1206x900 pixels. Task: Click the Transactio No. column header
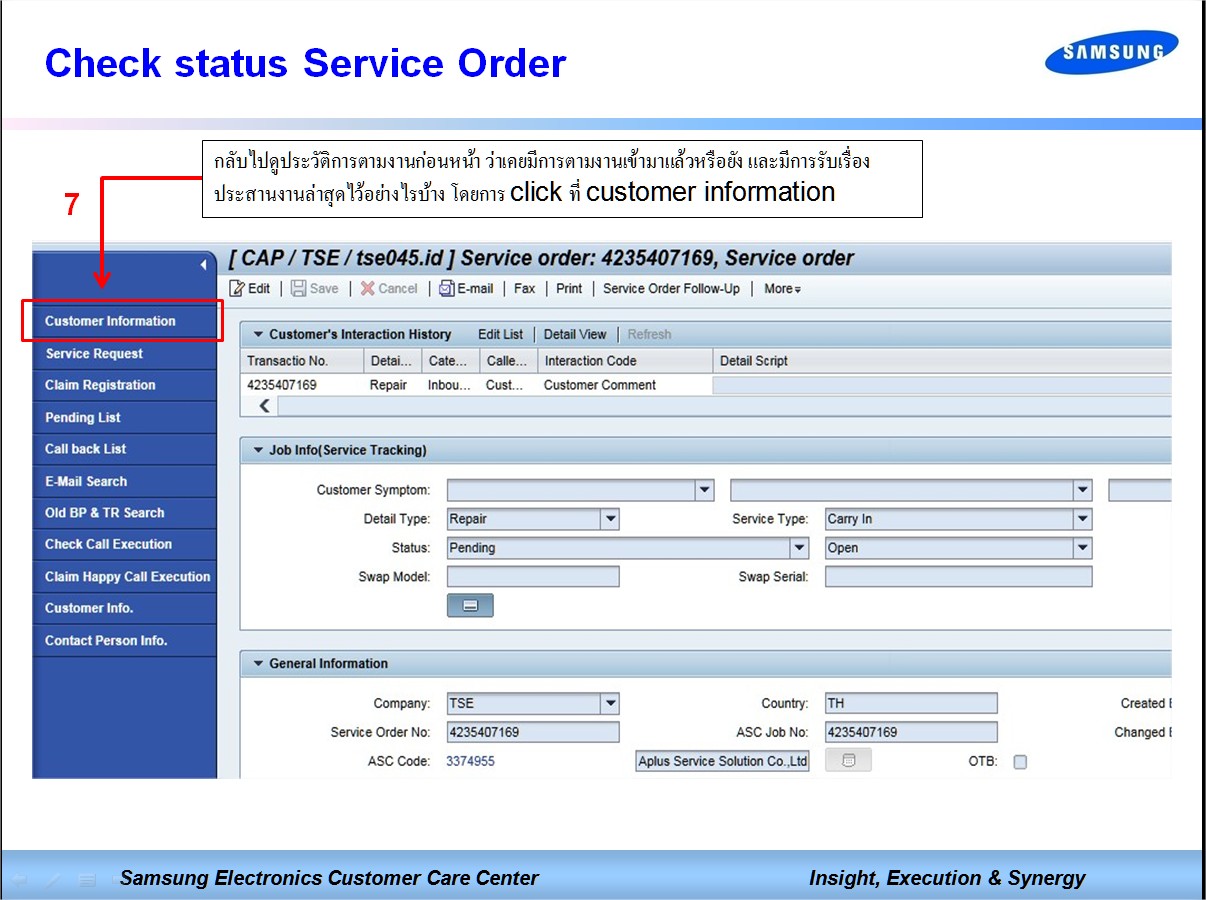[302, 361]
